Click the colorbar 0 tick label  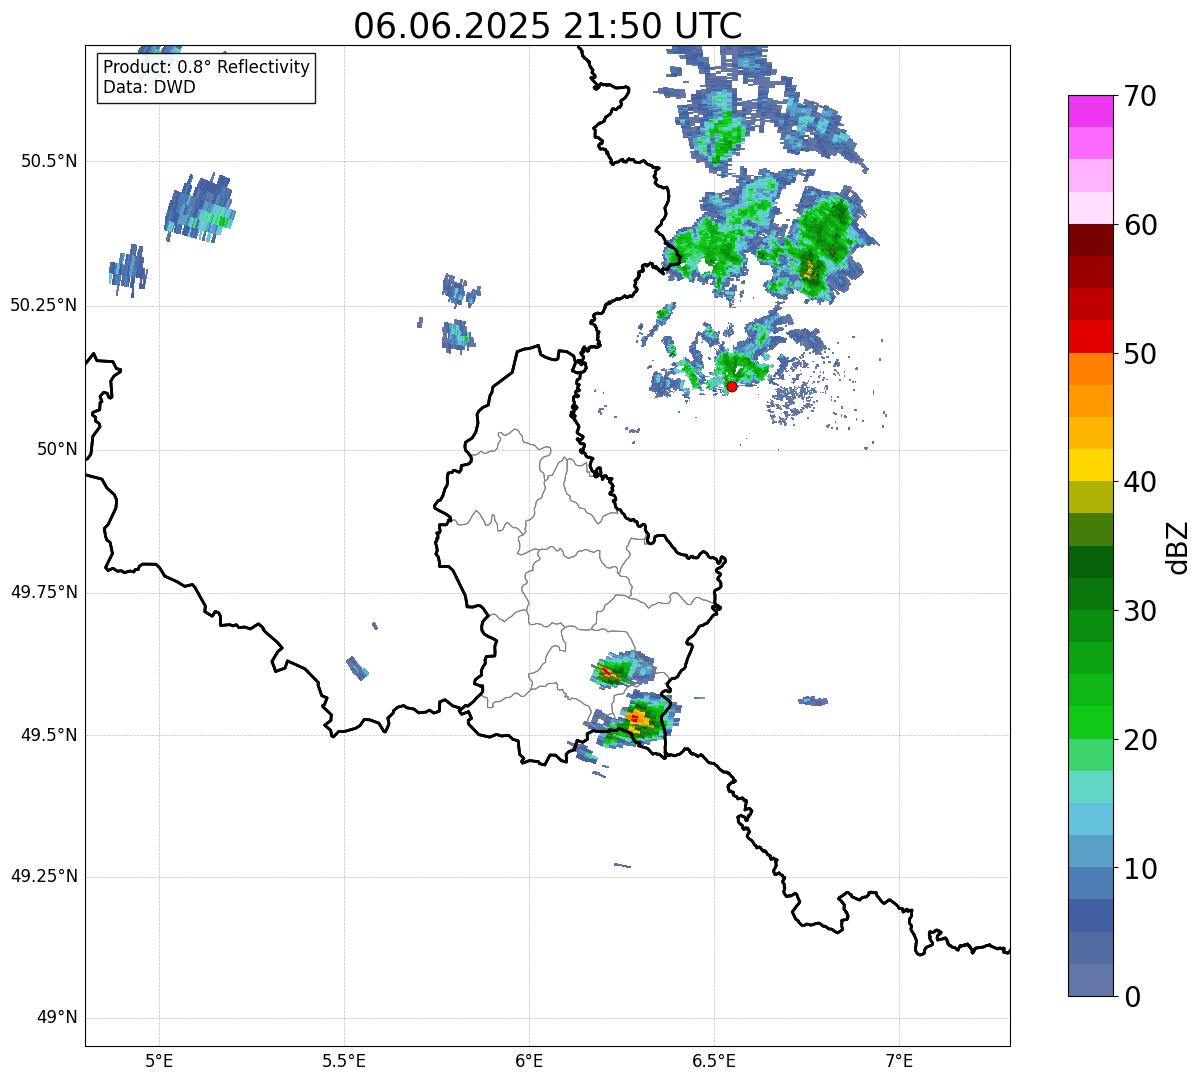[x=1132, y=997]
